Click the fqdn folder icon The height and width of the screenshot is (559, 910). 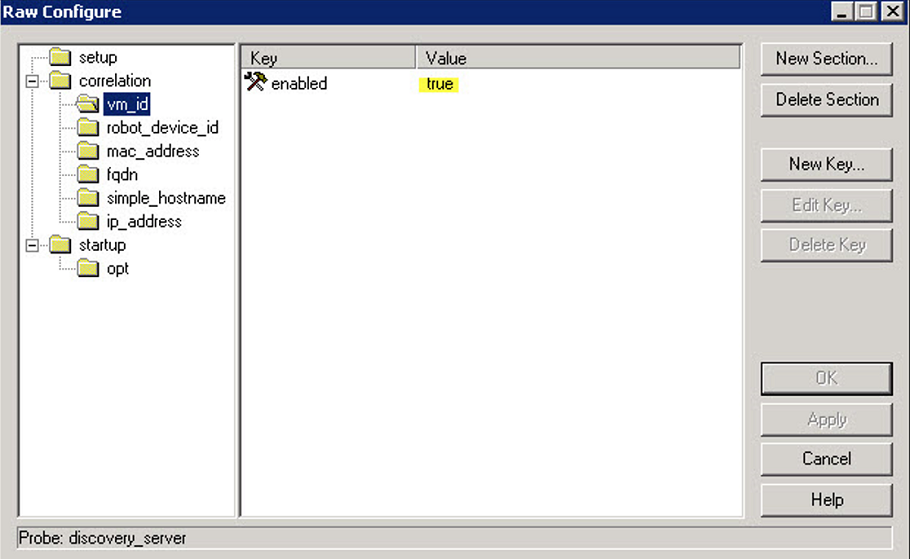88,174
